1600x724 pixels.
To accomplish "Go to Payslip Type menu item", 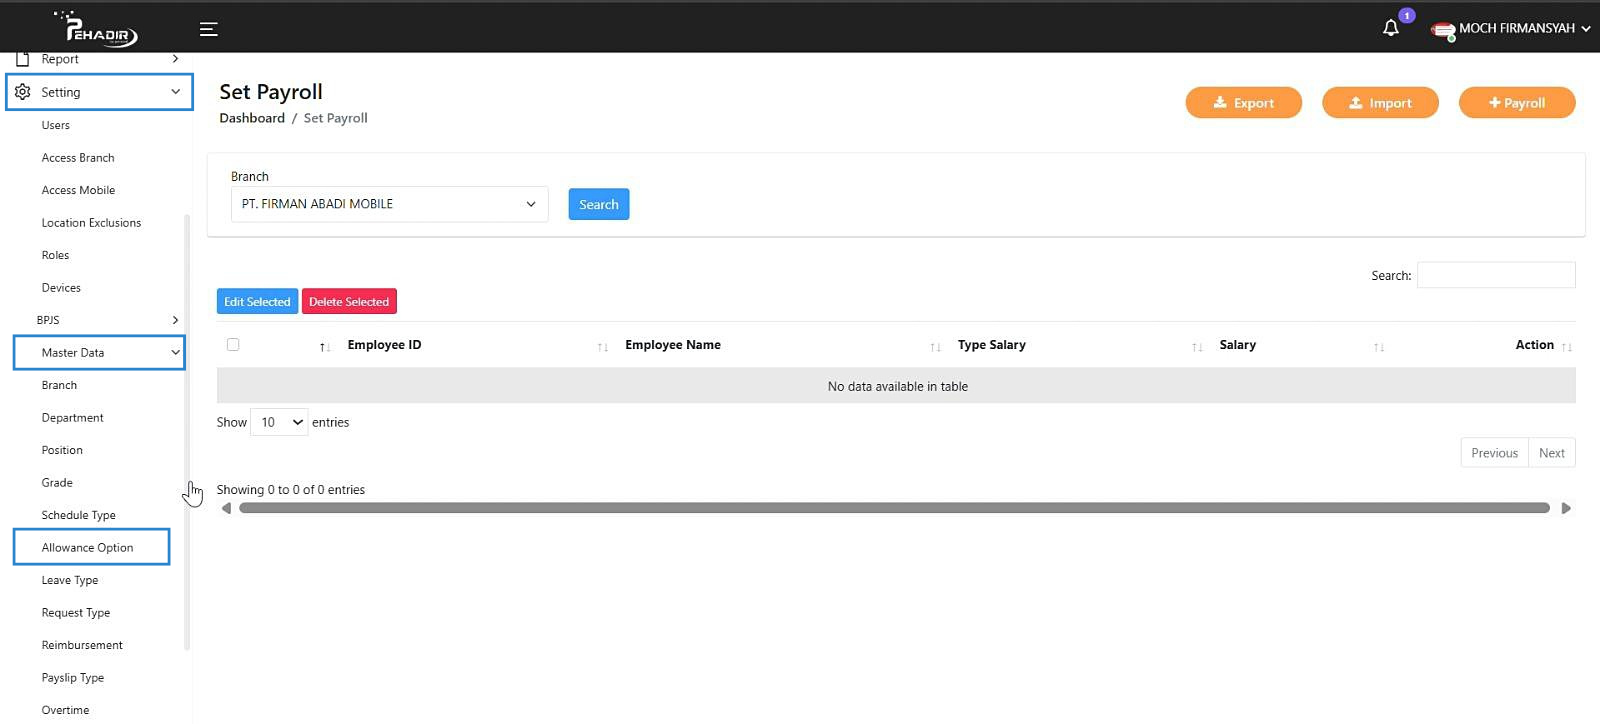I will [73, 678].
